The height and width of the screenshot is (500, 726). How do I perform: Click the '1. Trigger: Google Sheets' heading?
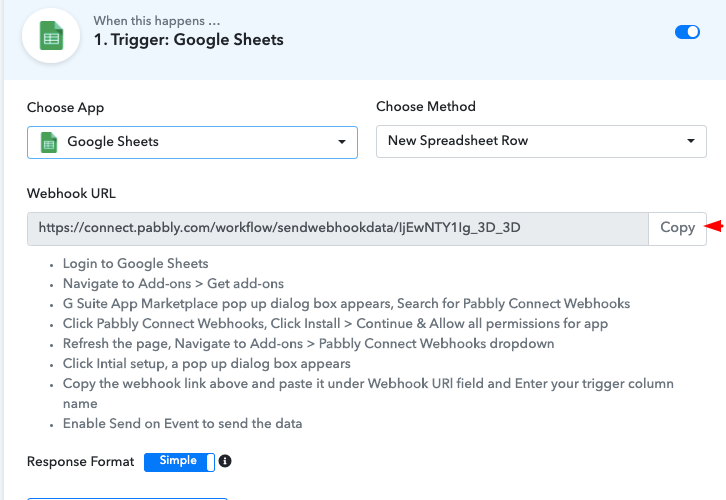coord(188,40)
